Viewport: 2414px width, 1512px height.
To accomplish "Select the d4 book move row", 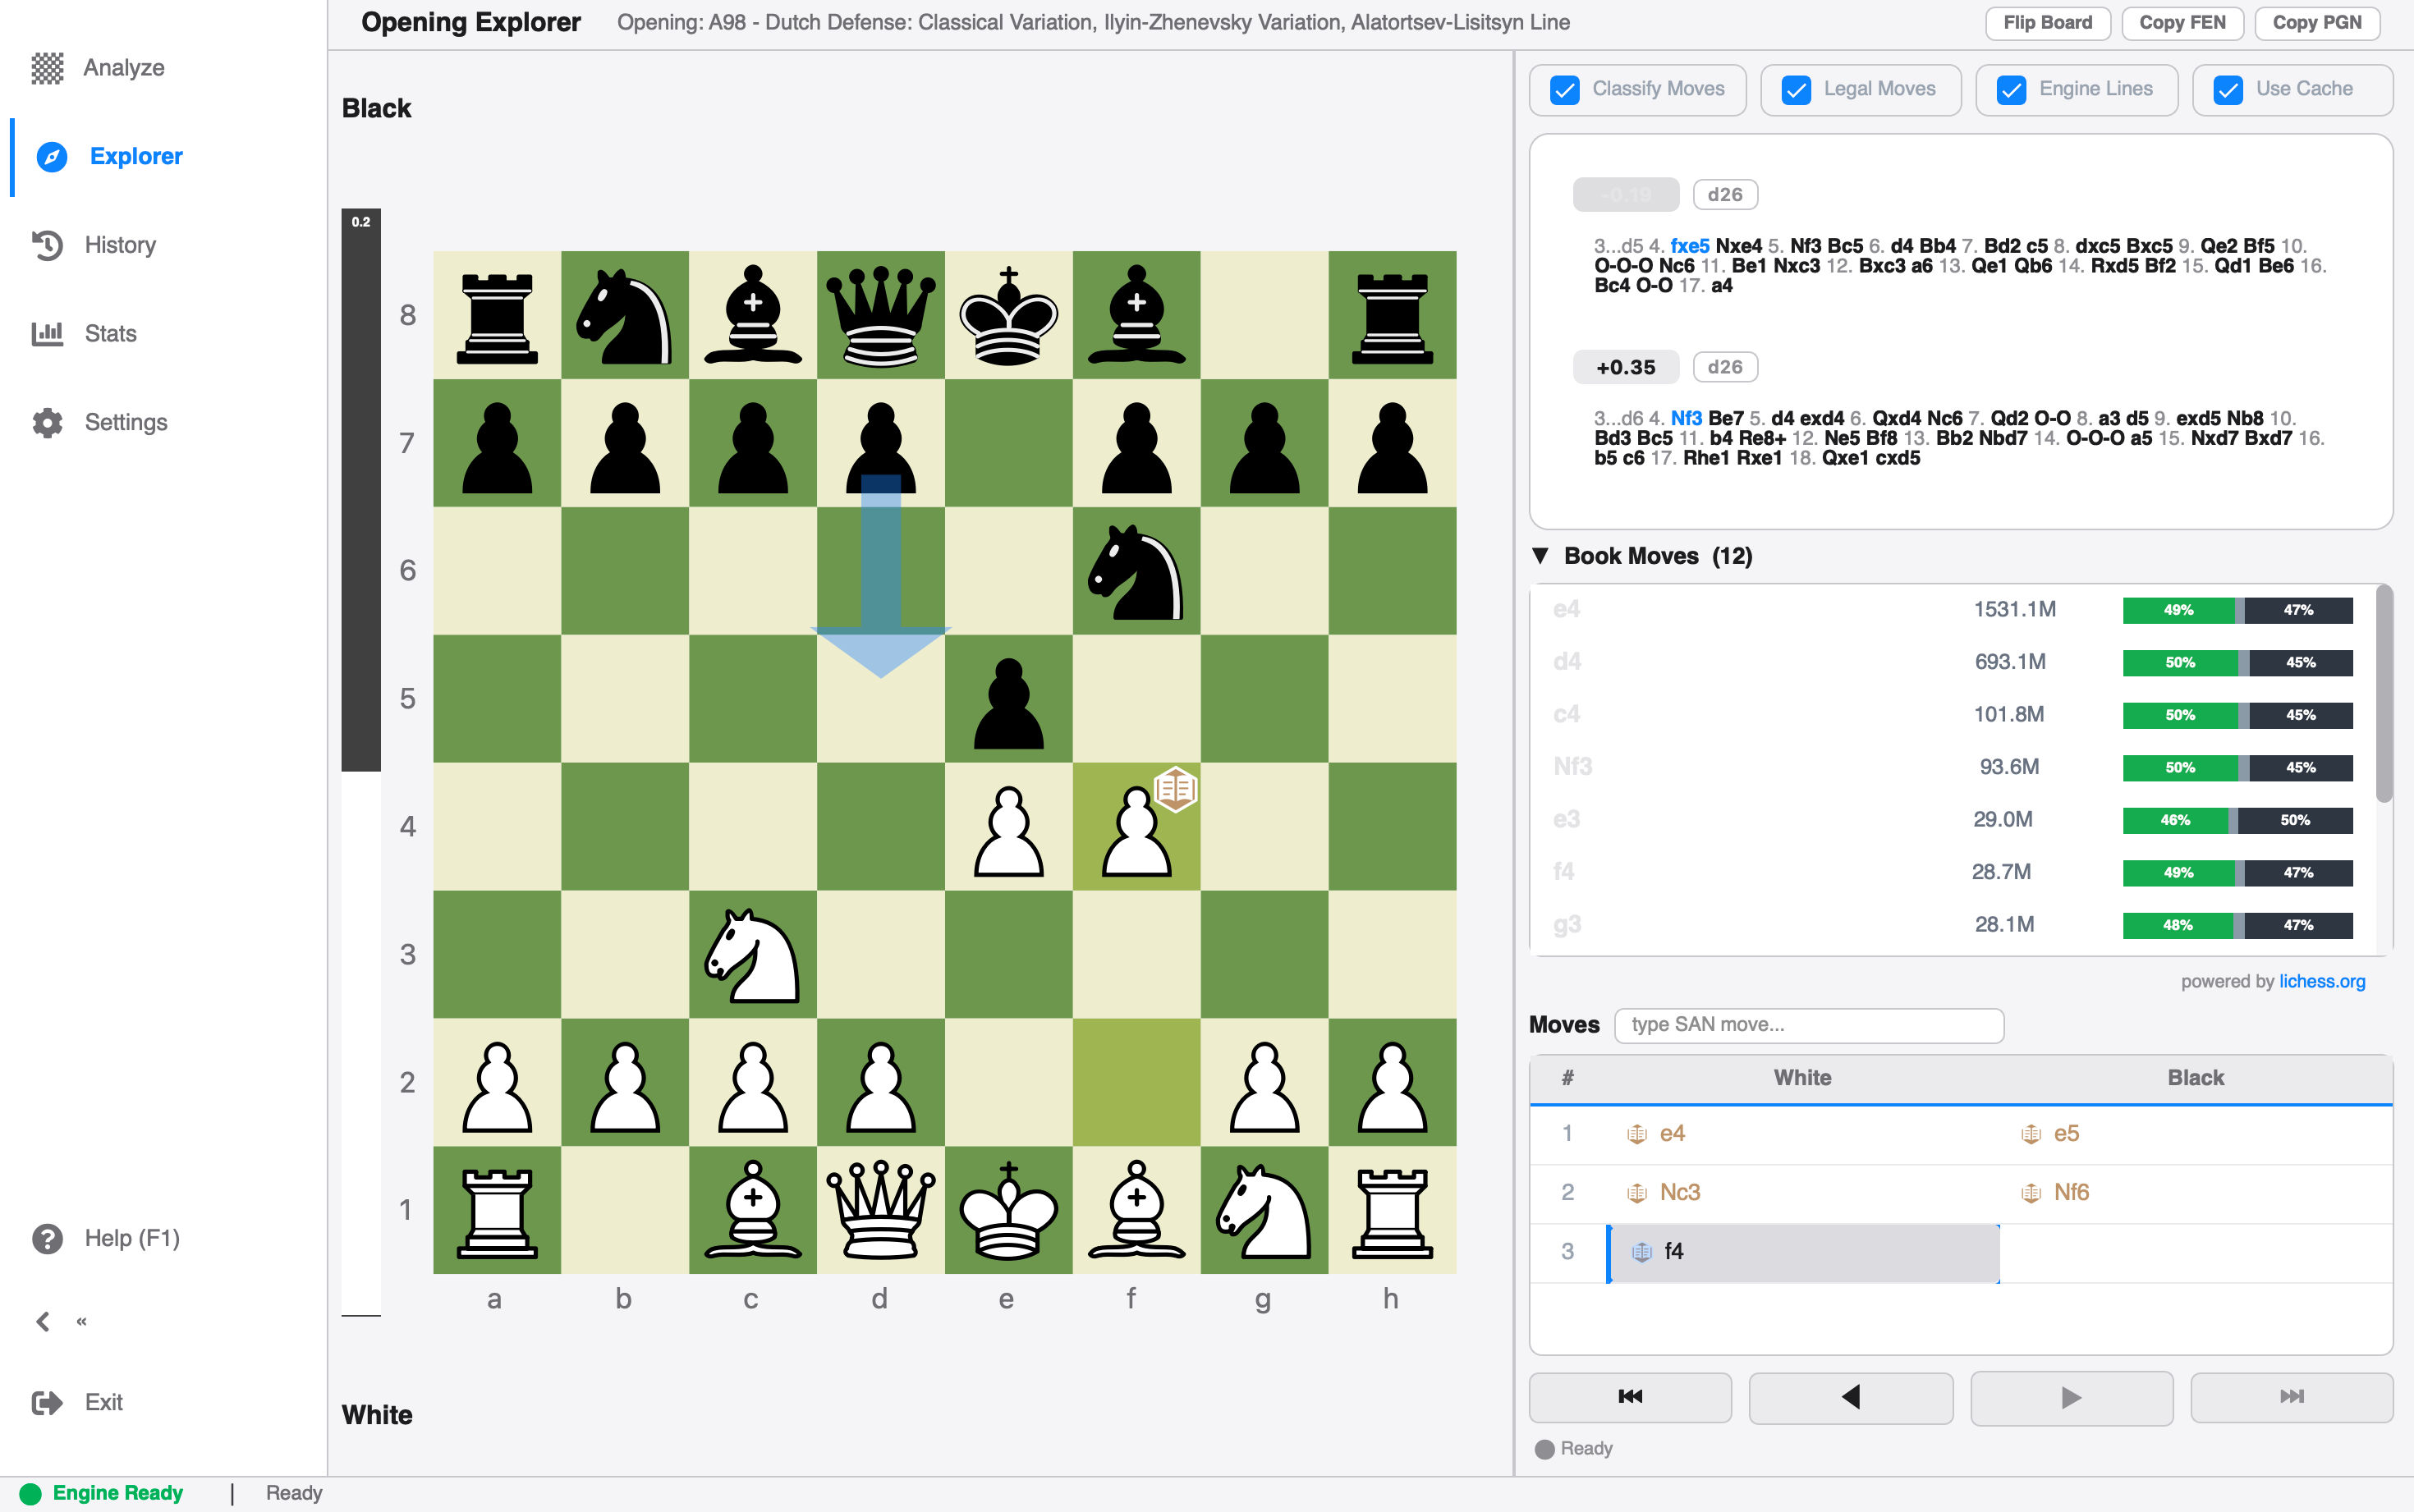I will tap(1952, 662).
